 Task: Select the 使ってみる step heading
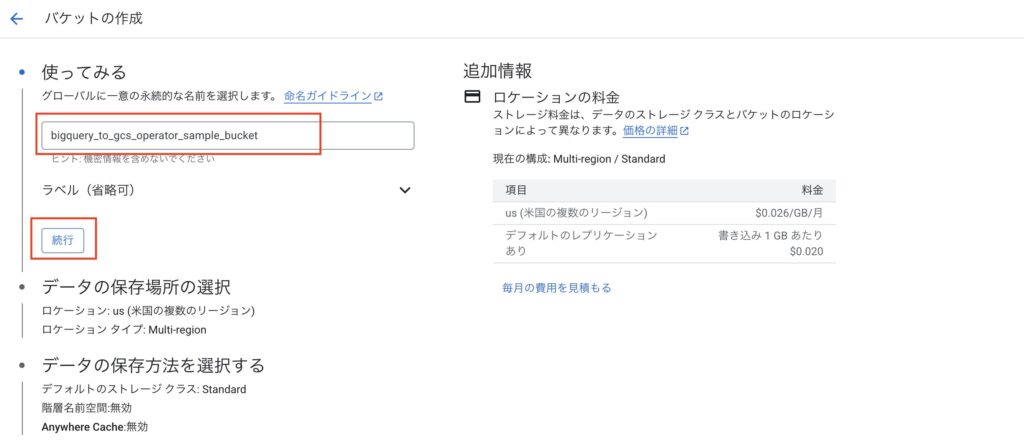click(x=84, y=73)
